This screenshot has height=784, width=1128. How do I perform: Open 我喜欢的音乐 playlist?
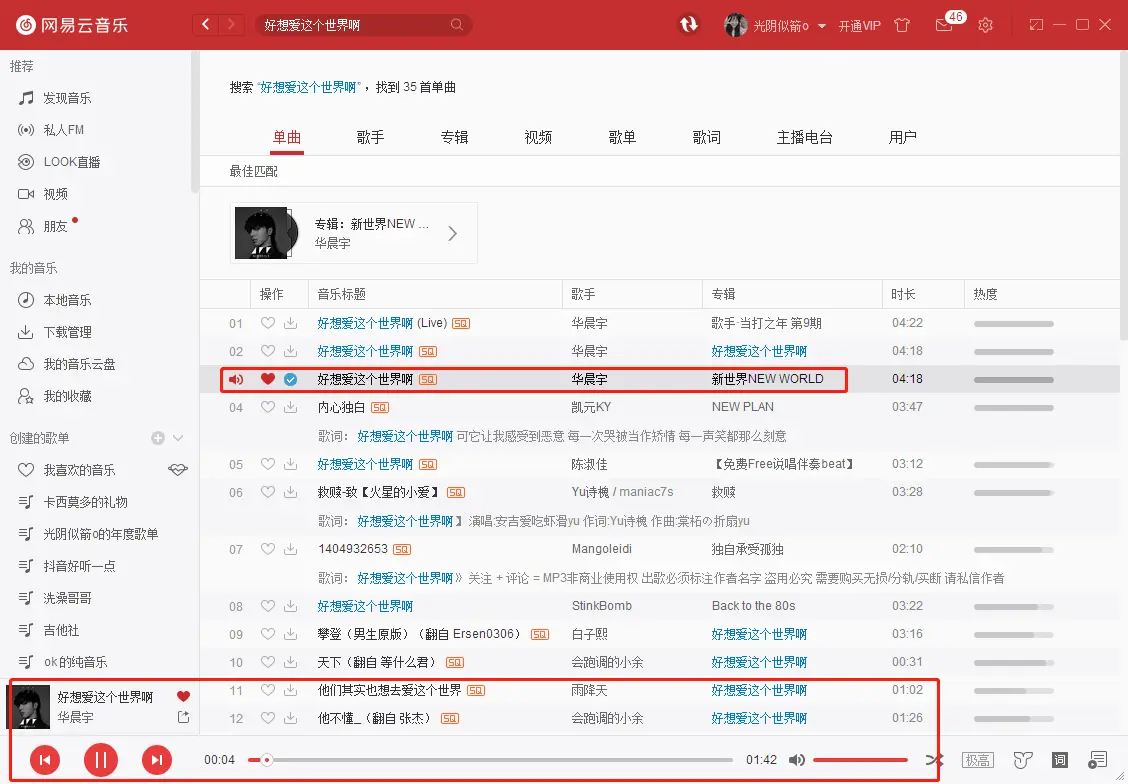79,470
